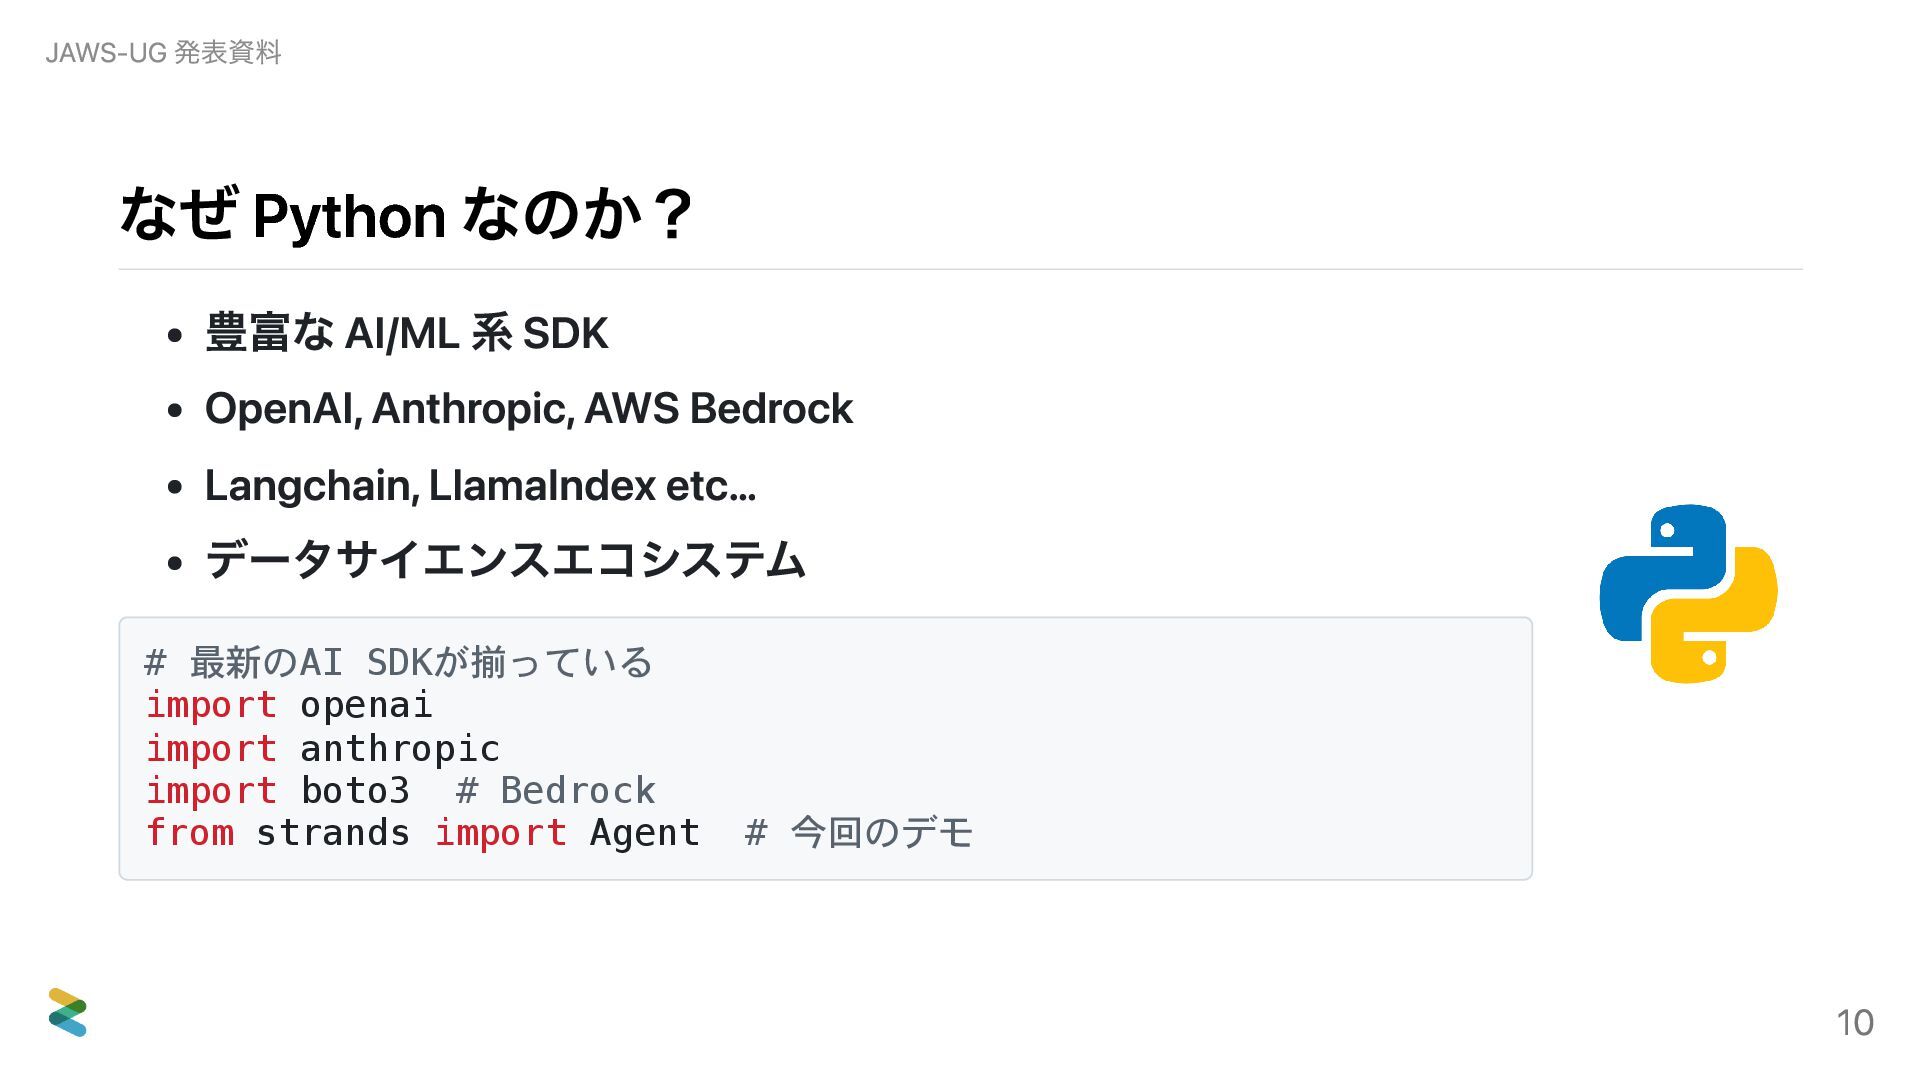Image resolution: width=1920 pixels, height=1080 pixels.
Task: Click the page number 10
Action: pyautogui.click(x=1854, y=1023)
